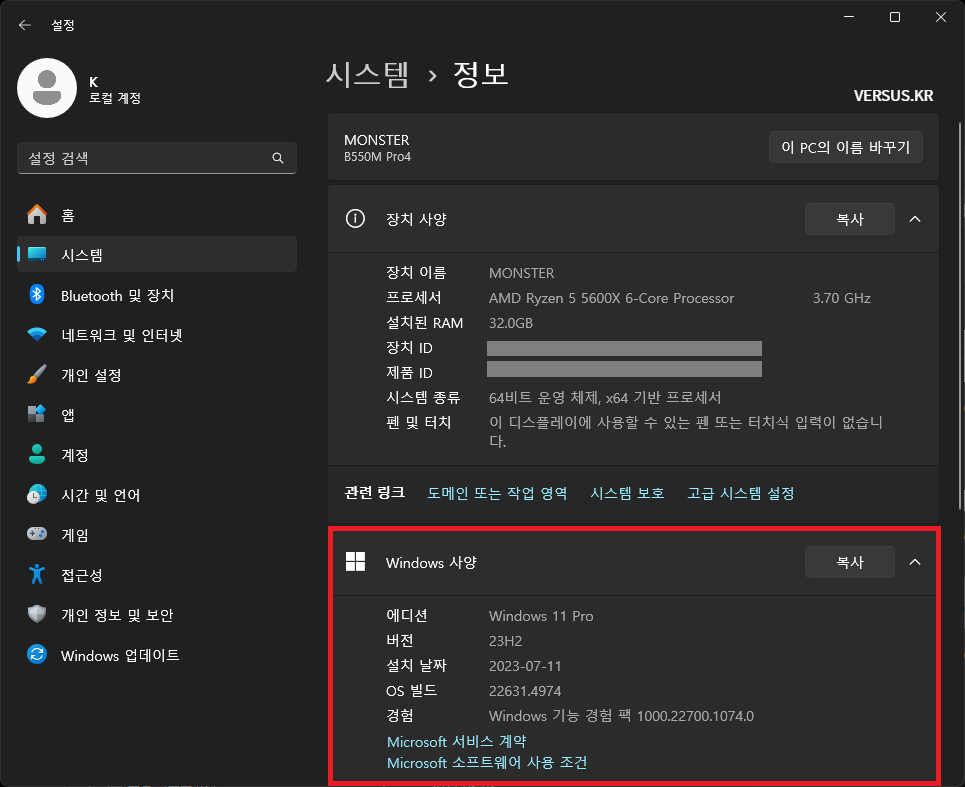Image resolution: width=965 pixels, height=787 pixels.
Task: Click the info icon beside 장치 사양
Action: coord(355,218)
